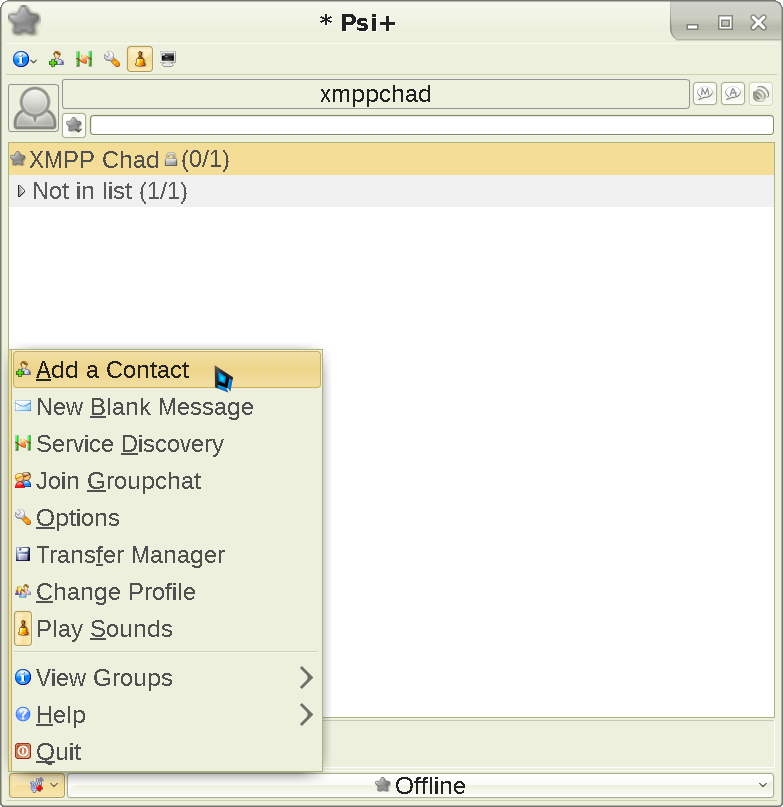The width and height of the screenshot is (783, 807).
Task: Click Quit in the main menu
Action: tap(58, 752)
